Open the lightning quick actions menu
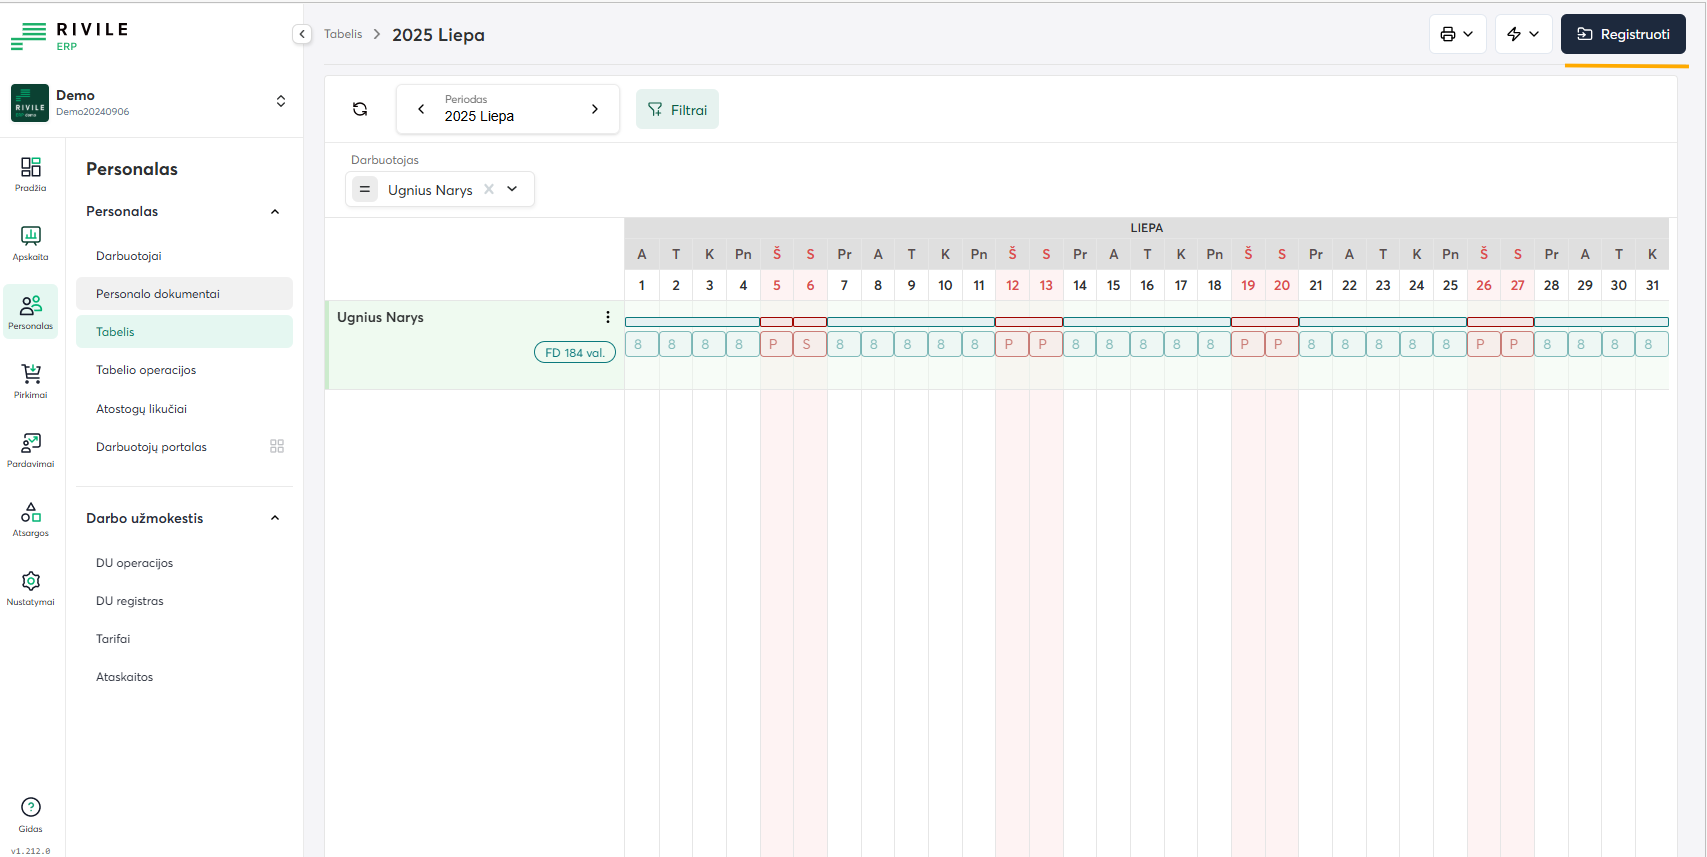The width and height of the screenshot is (1707, 857). click(1523, 34)
